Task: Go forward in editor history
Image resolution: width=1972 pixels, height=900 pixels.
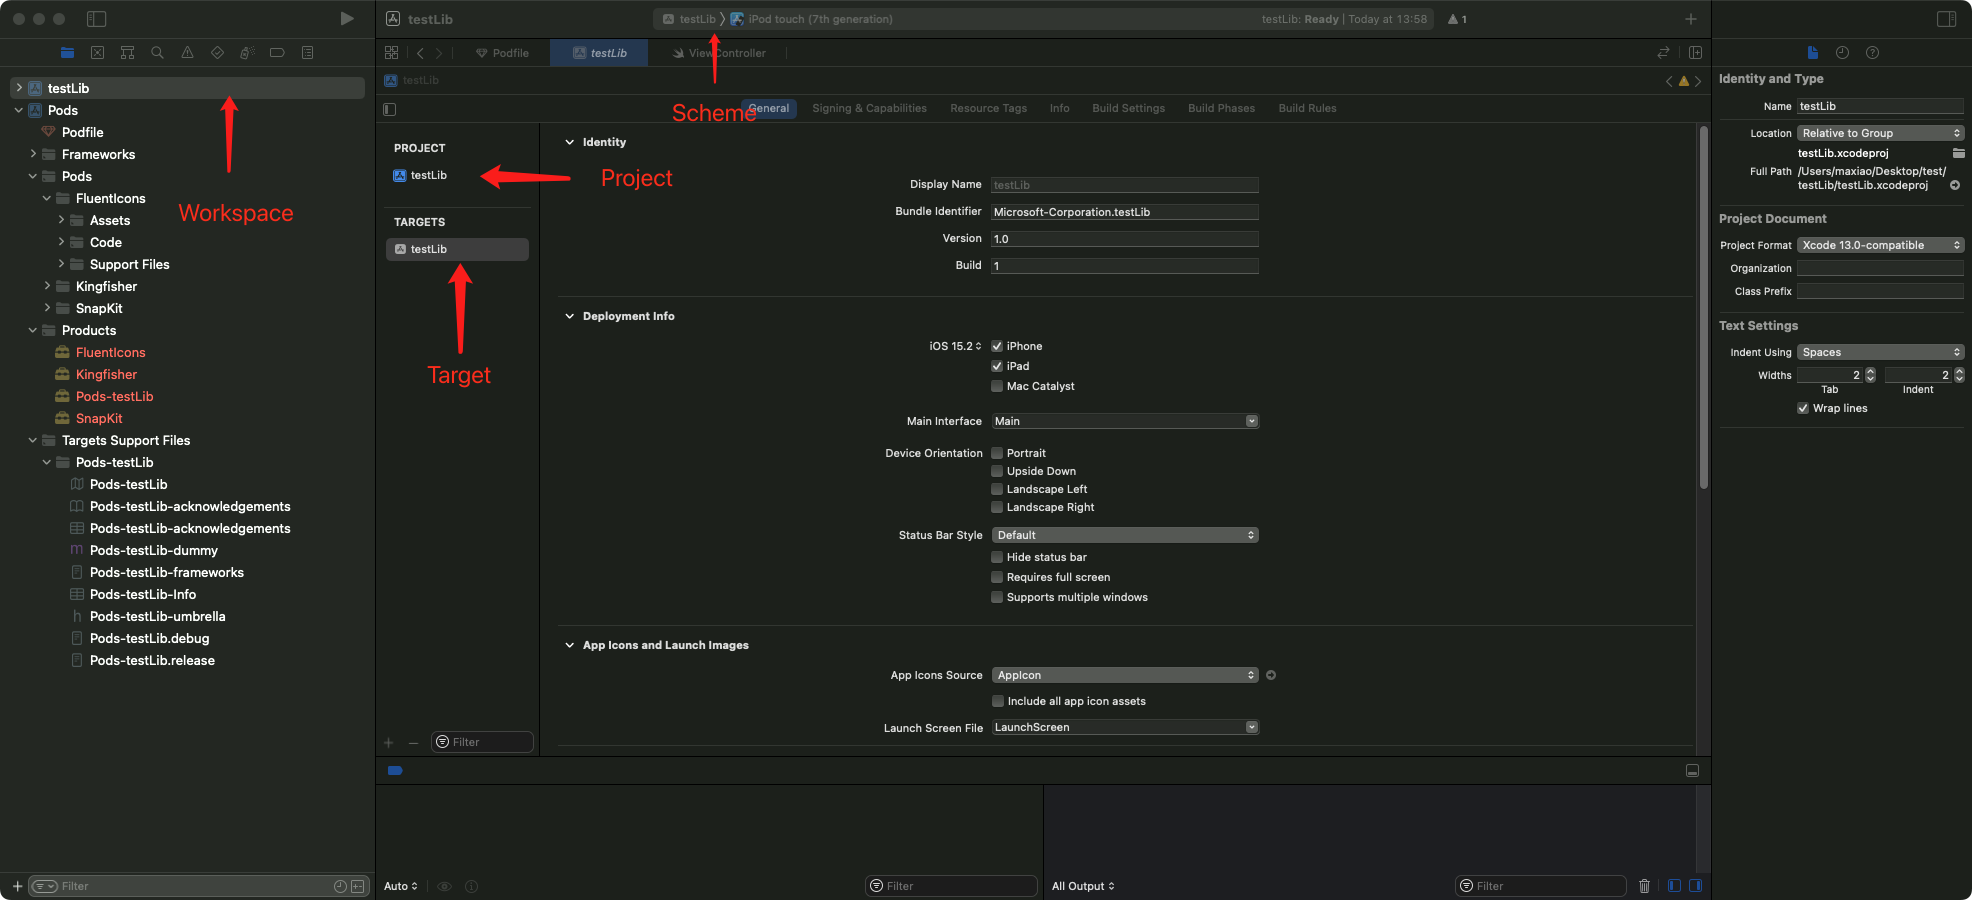Action: (438, 53)
